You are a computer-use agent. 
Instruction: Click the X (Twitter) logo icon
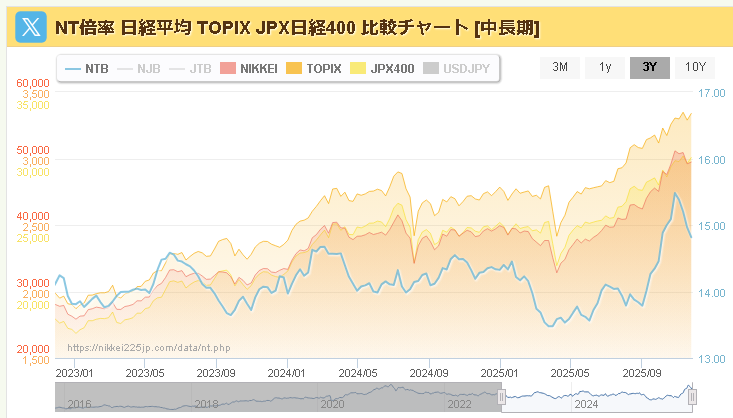tap(33, 28)
